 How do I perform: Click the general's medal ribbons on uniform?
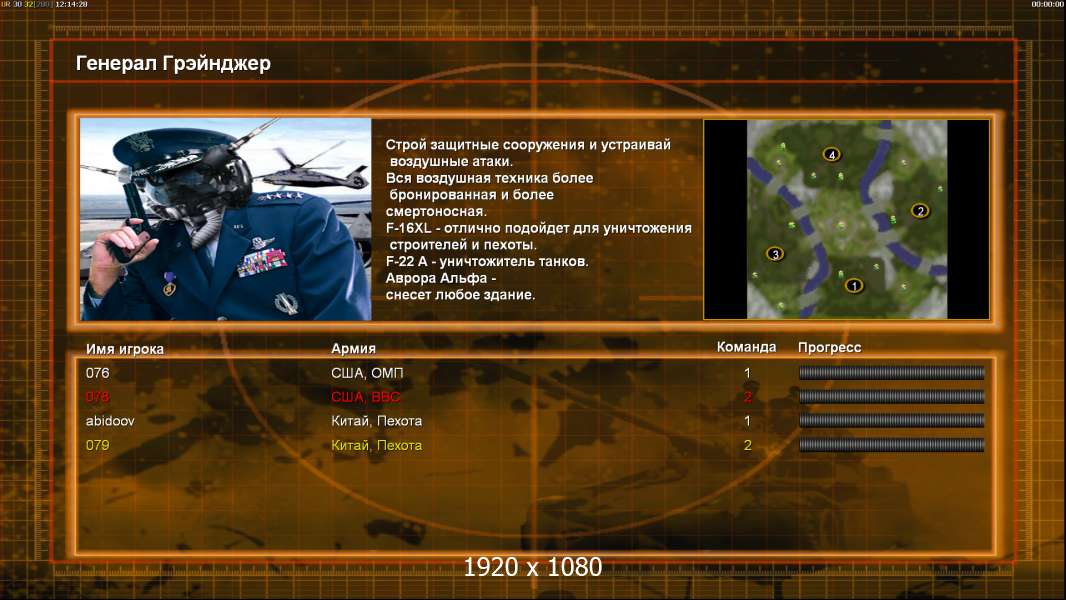(x=262, y=262)
